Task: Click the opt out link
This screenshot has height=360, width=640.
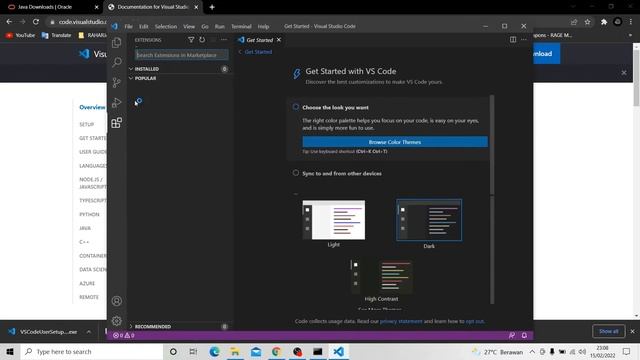Action: pos(474,321)
